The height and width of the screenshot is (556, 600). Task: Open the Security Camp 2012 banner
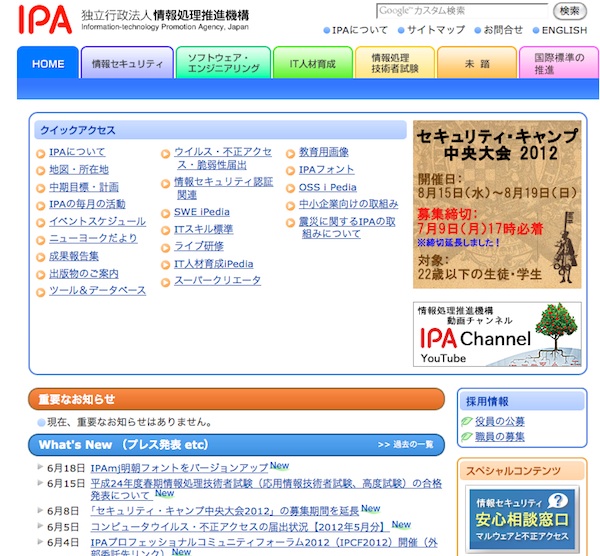497,203
